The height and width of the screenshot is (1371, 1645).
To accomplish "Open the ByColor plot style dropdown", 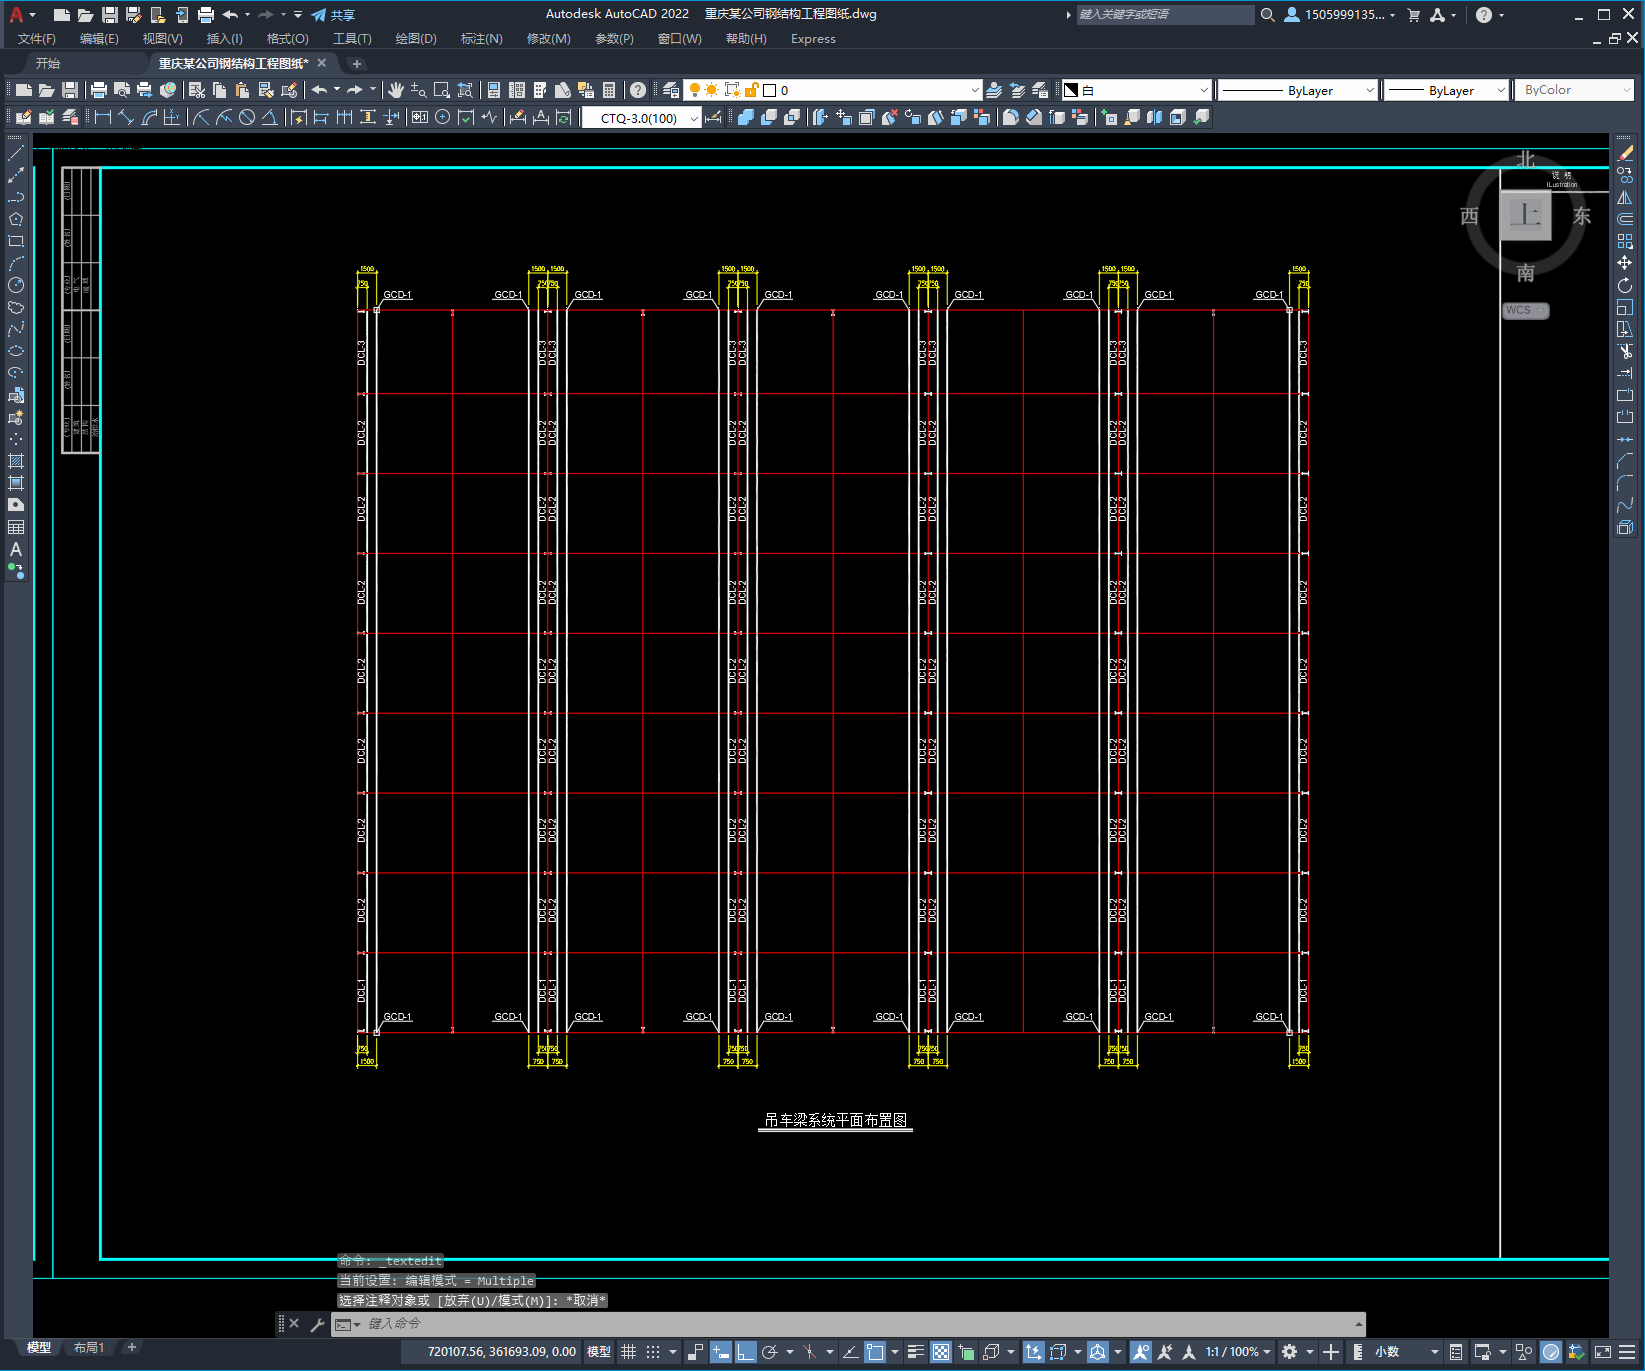I will (1574, 90).
